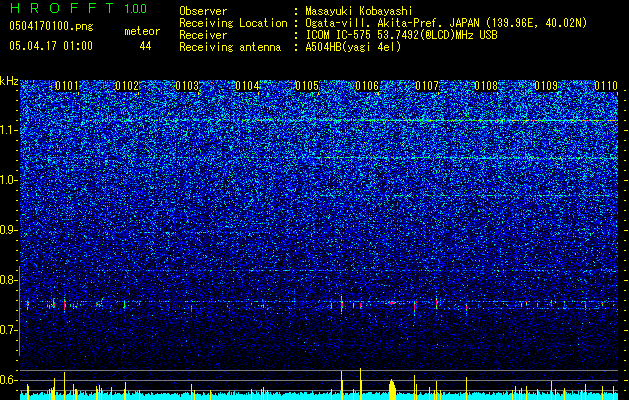Select the file name 0504170100.png
Image resolution: width=629 pixels, height=400 pixels.
(51, 26)
